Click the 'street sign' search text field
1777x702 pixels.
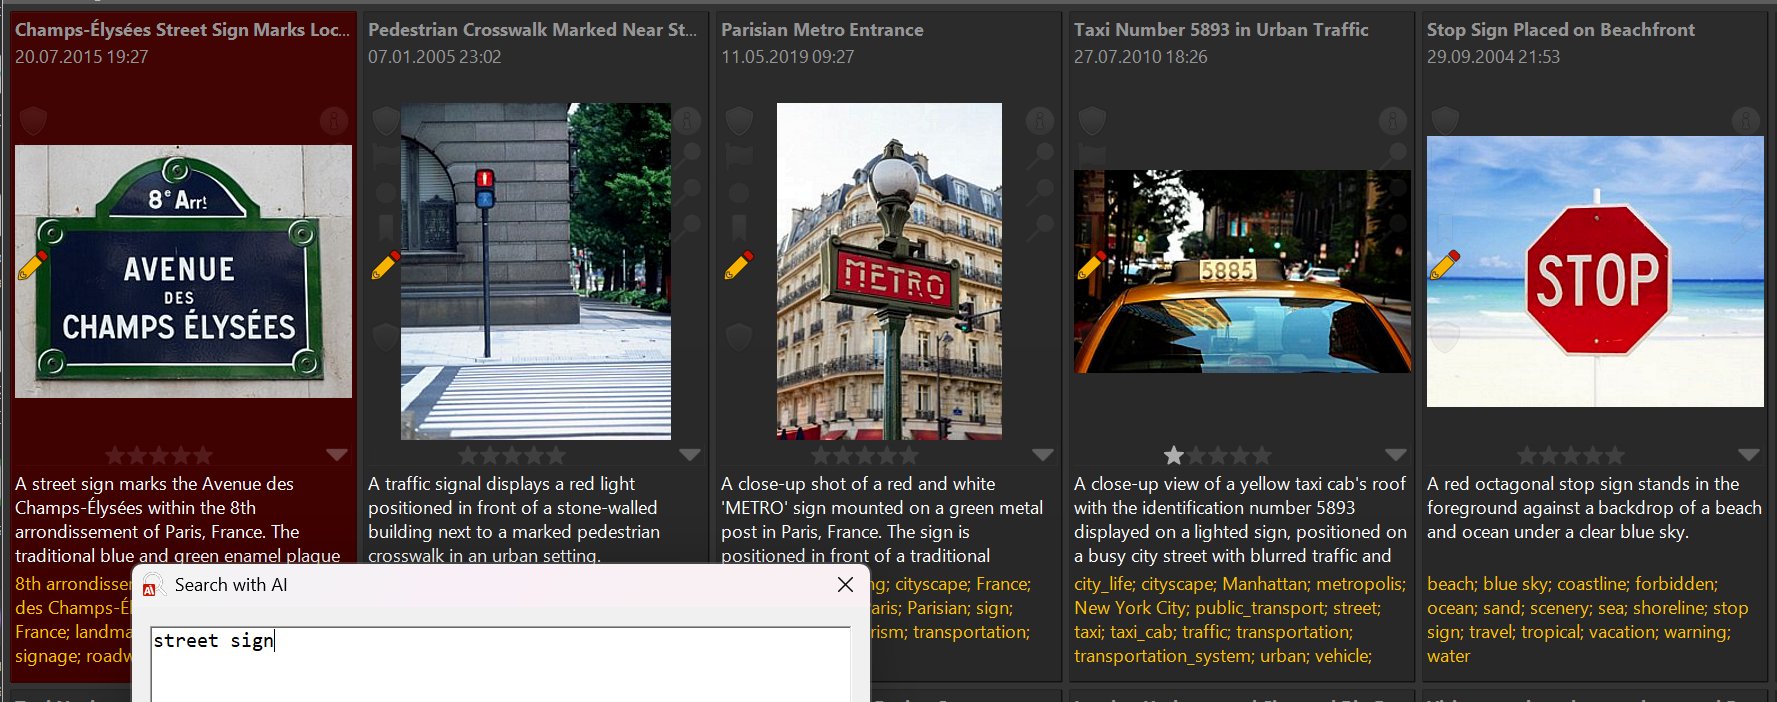click(x=501, y=664)
